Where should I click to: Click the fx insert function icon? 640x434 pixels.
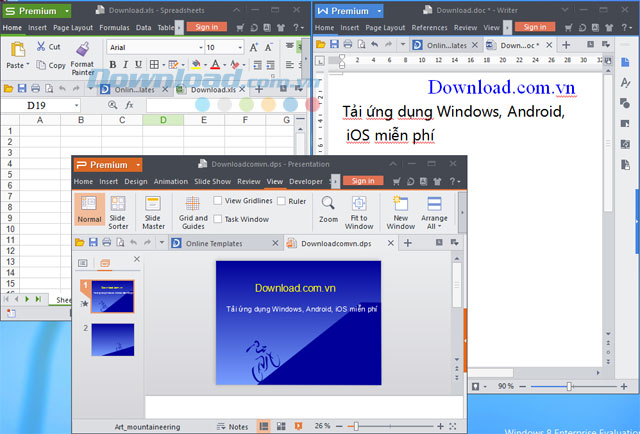coord(129,105)
